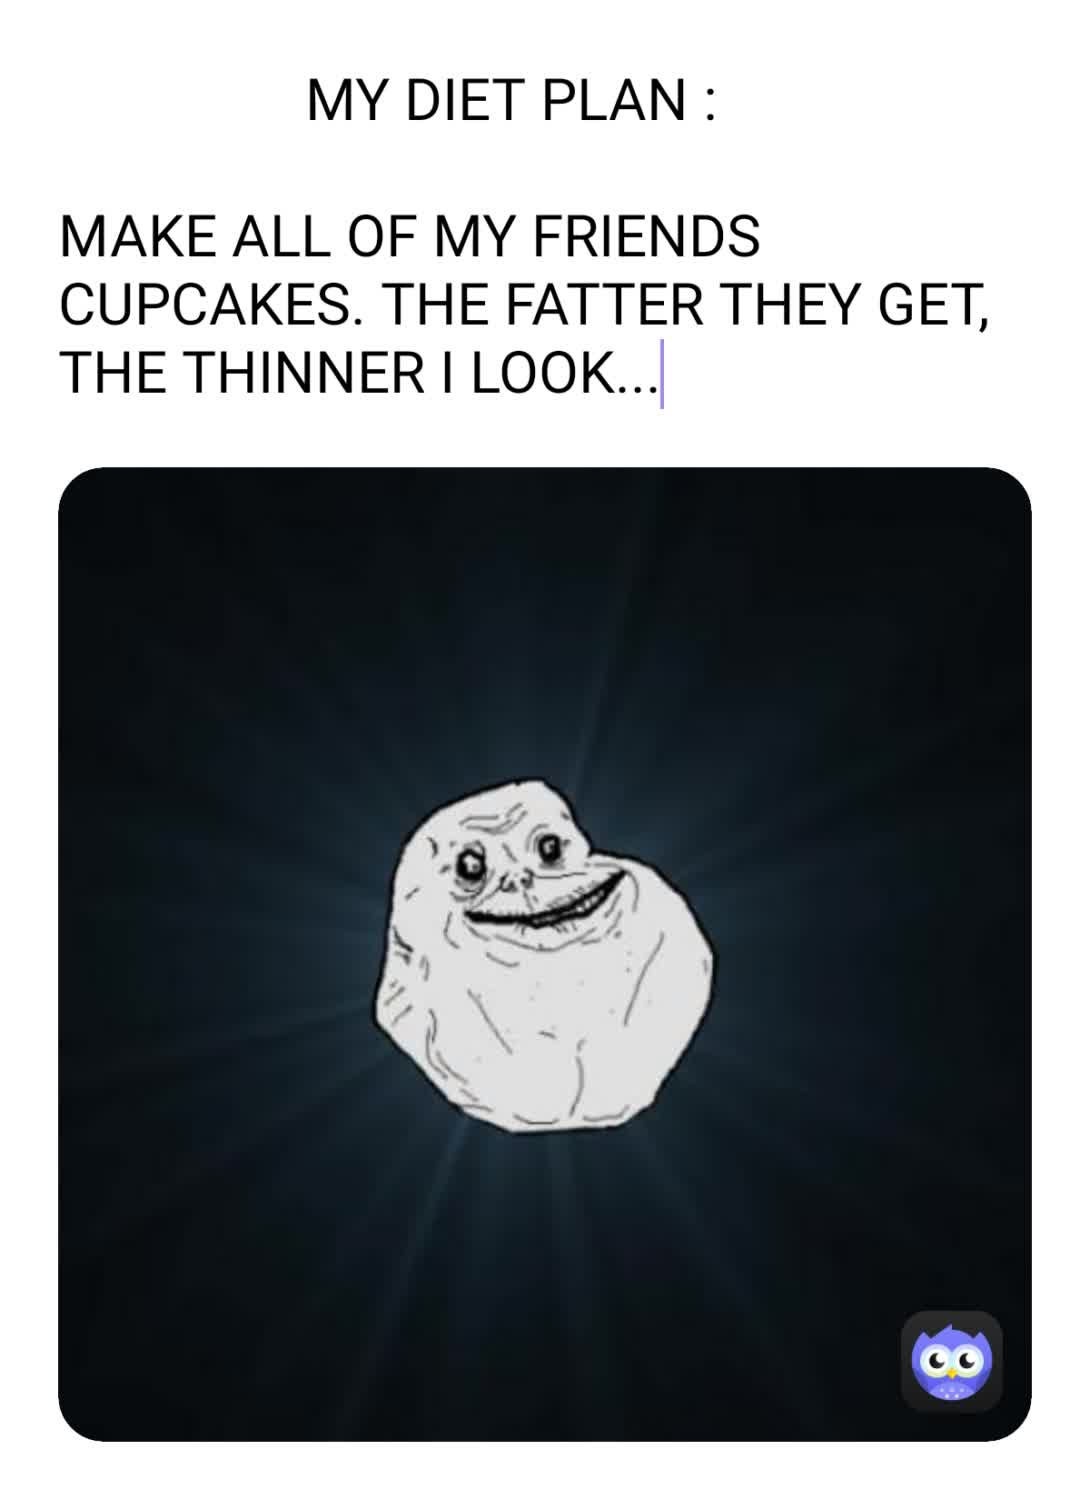
Task: Tap the Forever Alone face in the image
Action: pos(544,951)
